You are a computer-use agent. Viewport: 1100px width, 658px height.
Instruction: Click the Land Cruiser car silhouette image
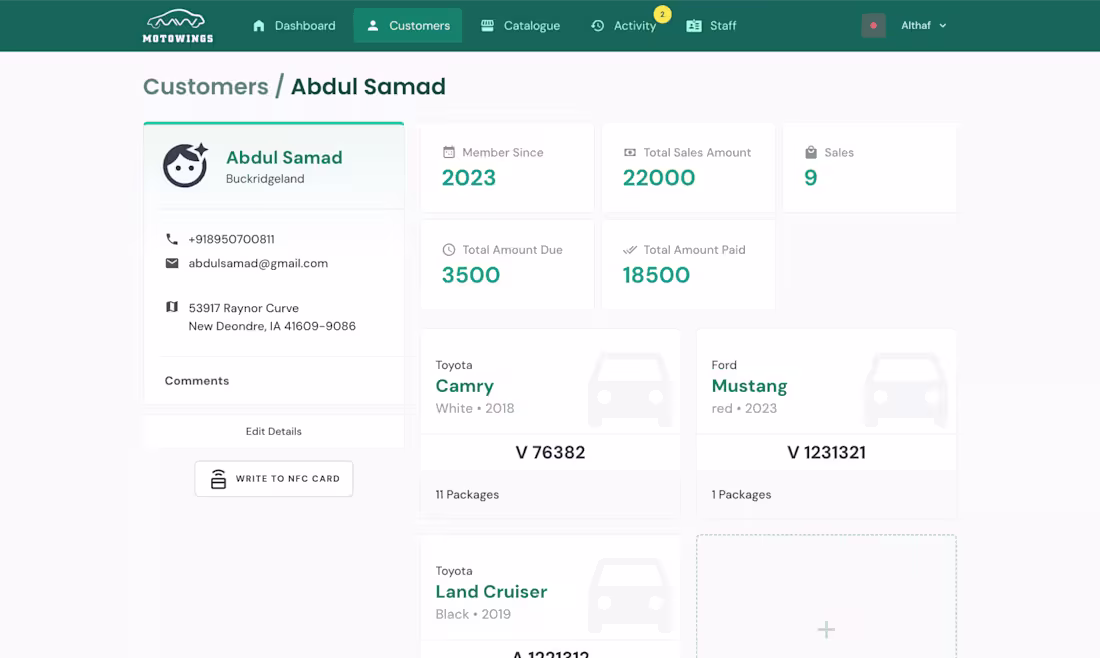click(630, 595)
